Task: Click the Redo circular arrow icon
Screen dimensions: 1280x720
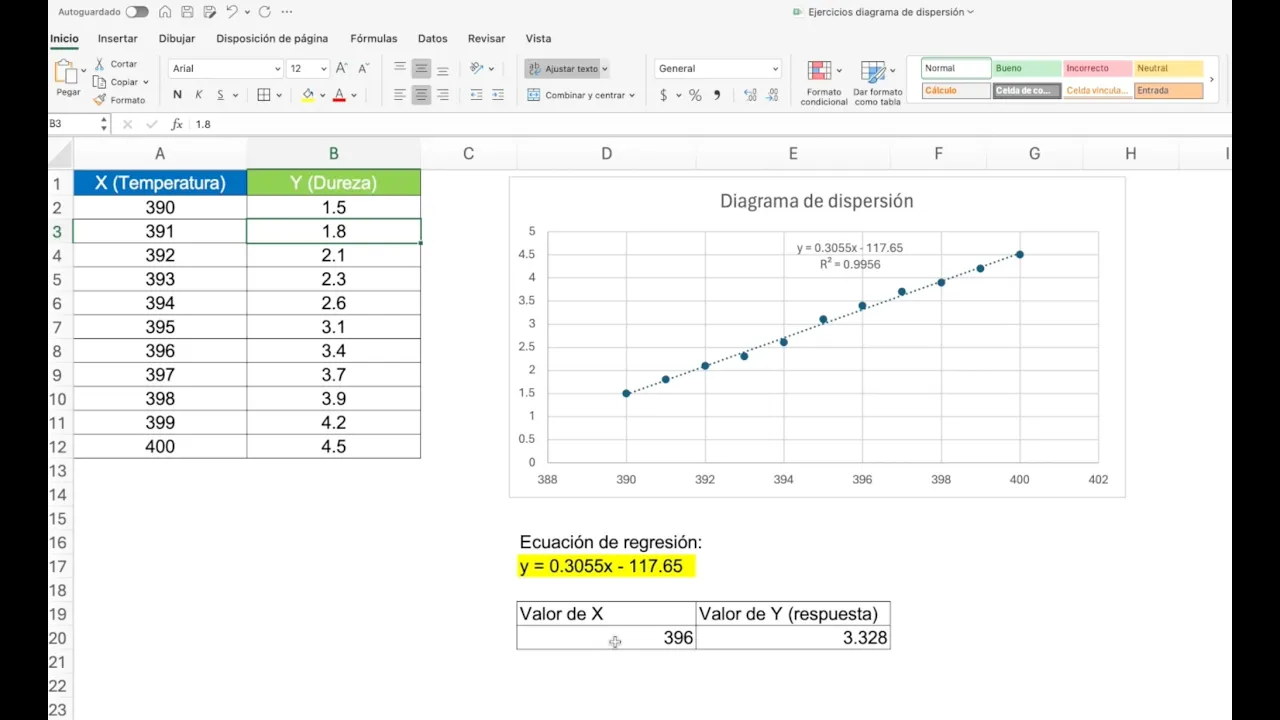Action: click(264, 12)
